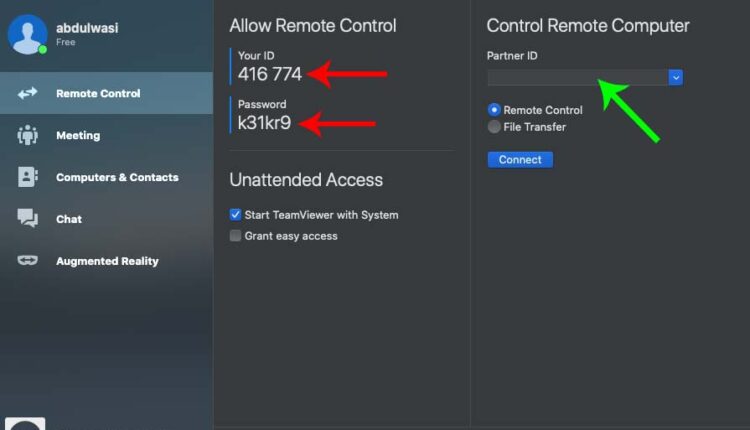This screenshot has height=430, width=750.
Task: Click the abdulwasi account name
Action: click(x=87, y=28)
